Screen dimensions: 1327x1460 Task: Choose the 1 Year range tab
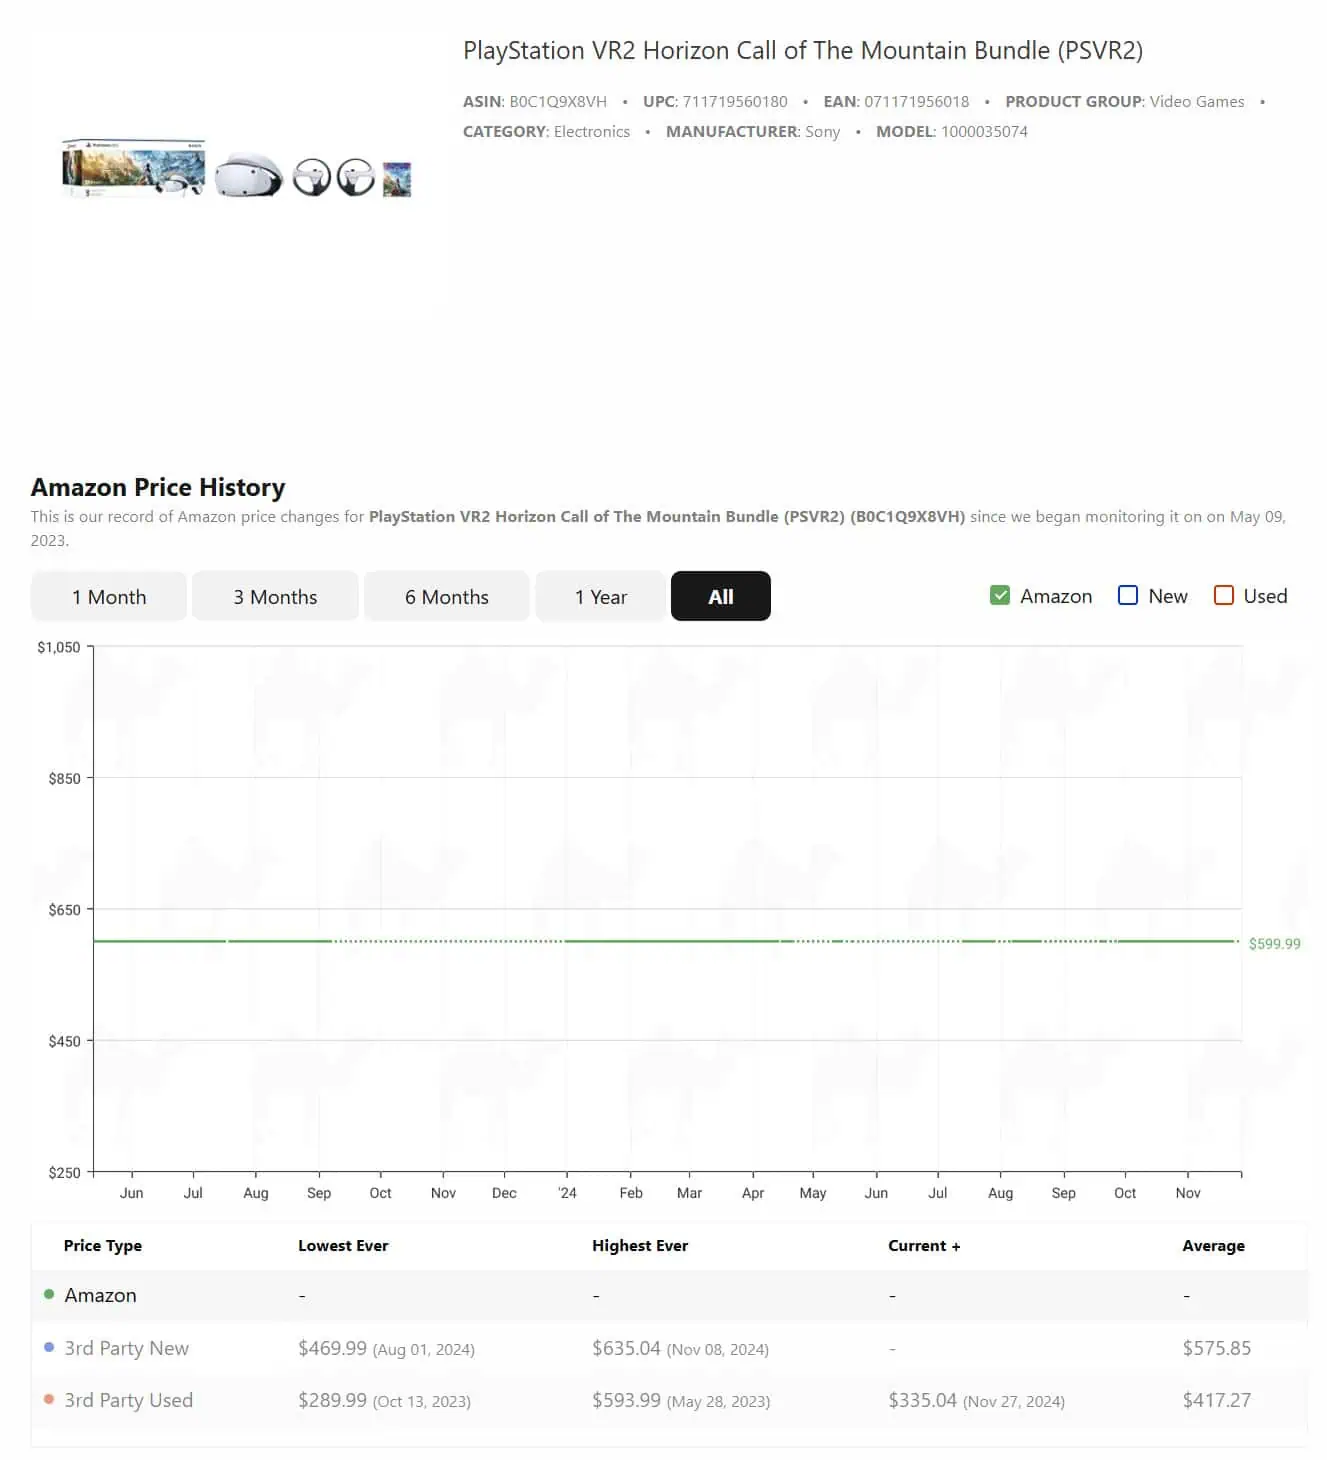pyautogui.click(x=600, y=597)
